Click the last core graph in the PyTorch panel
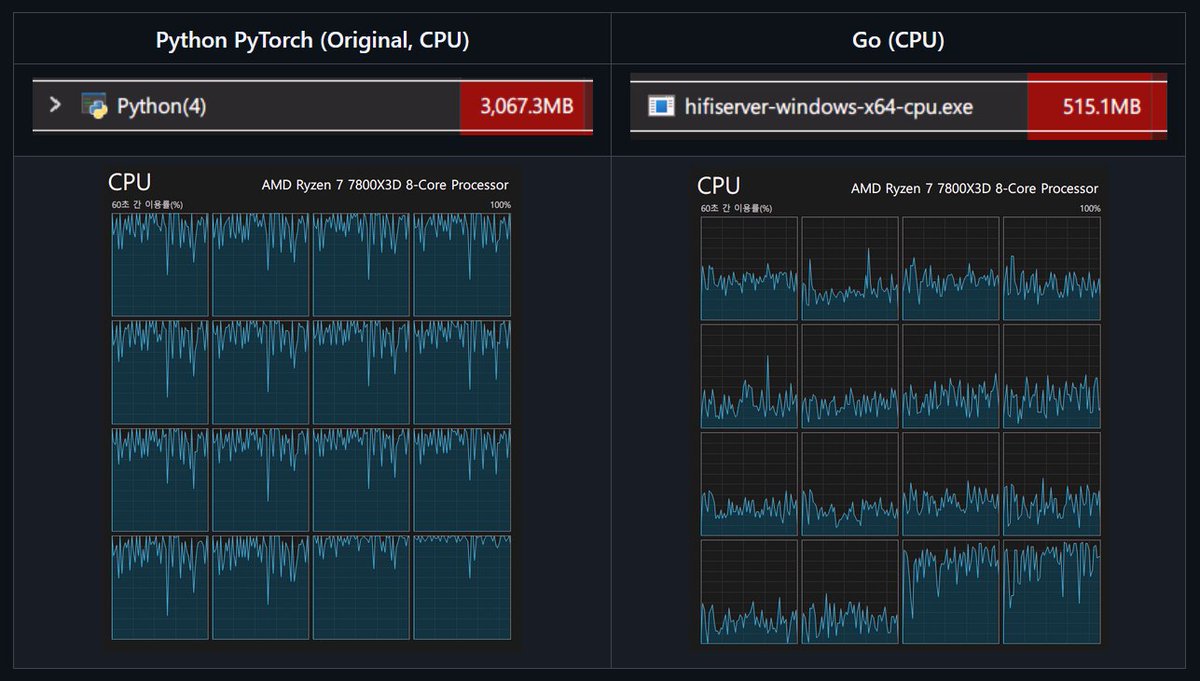 pos(462,587)
